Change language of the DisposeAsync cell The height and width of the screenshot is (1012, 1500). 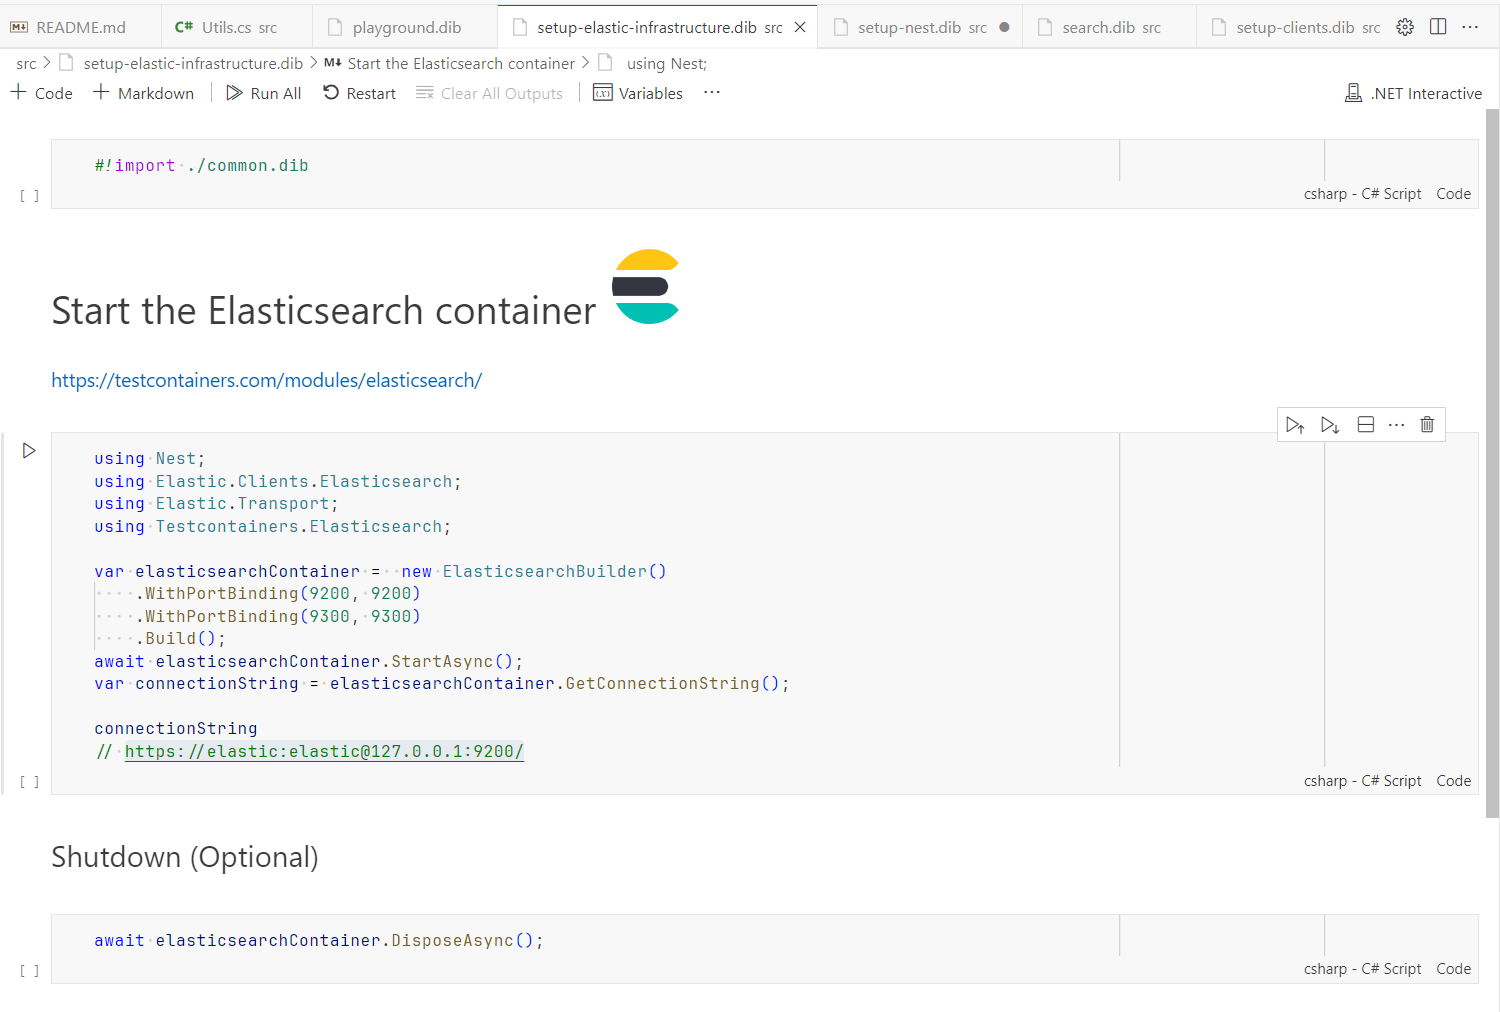tap(1362, 969)
